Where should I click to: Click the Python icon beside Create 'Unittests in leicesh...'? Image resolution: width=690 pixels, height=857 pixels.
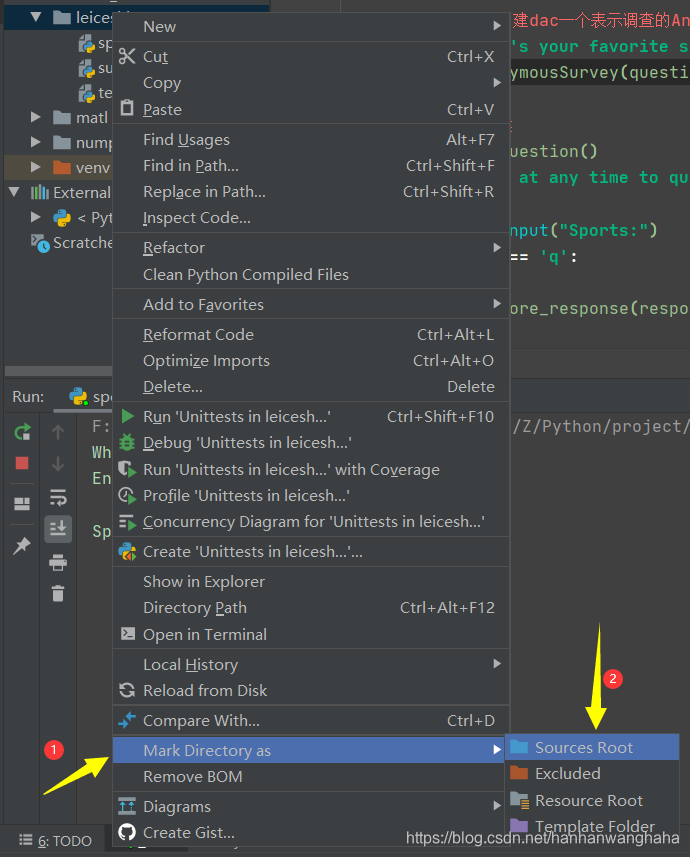[x=127, y=551]
